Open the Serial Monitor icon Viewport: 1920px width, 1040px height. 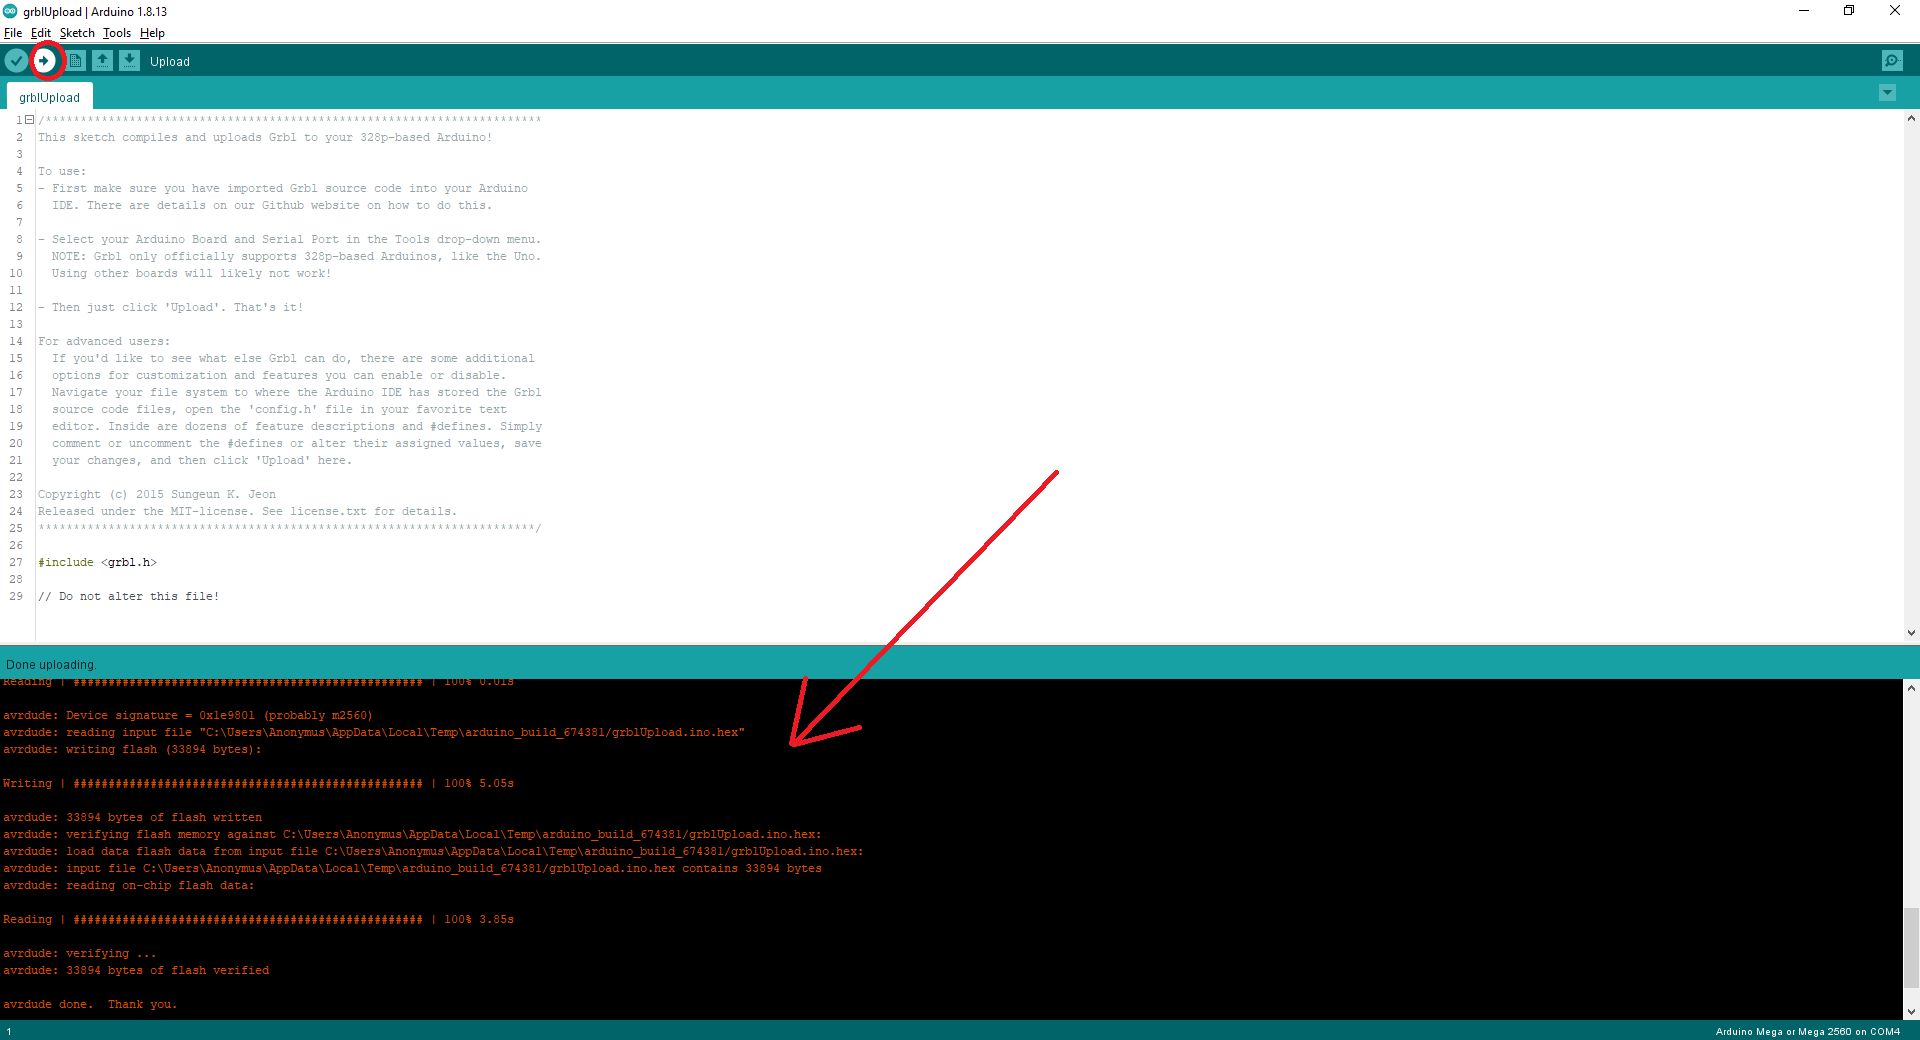click(x=1892, y=61)
